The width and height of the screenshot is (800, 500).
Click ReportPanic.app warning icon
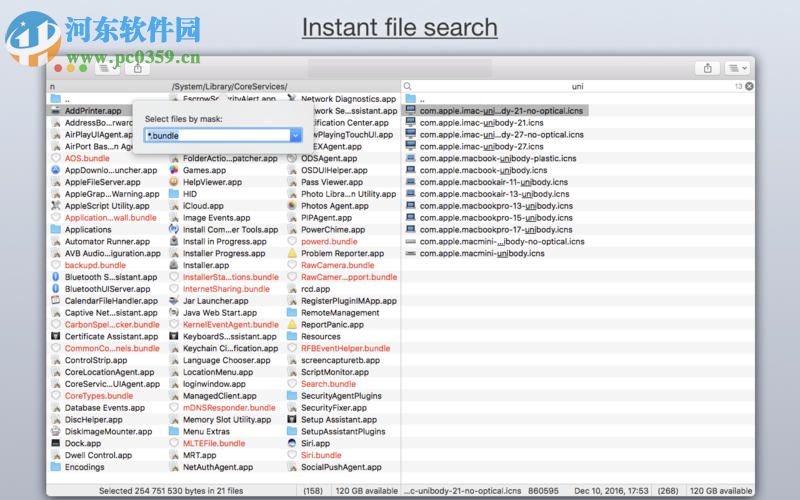click(x=292, y=324)
